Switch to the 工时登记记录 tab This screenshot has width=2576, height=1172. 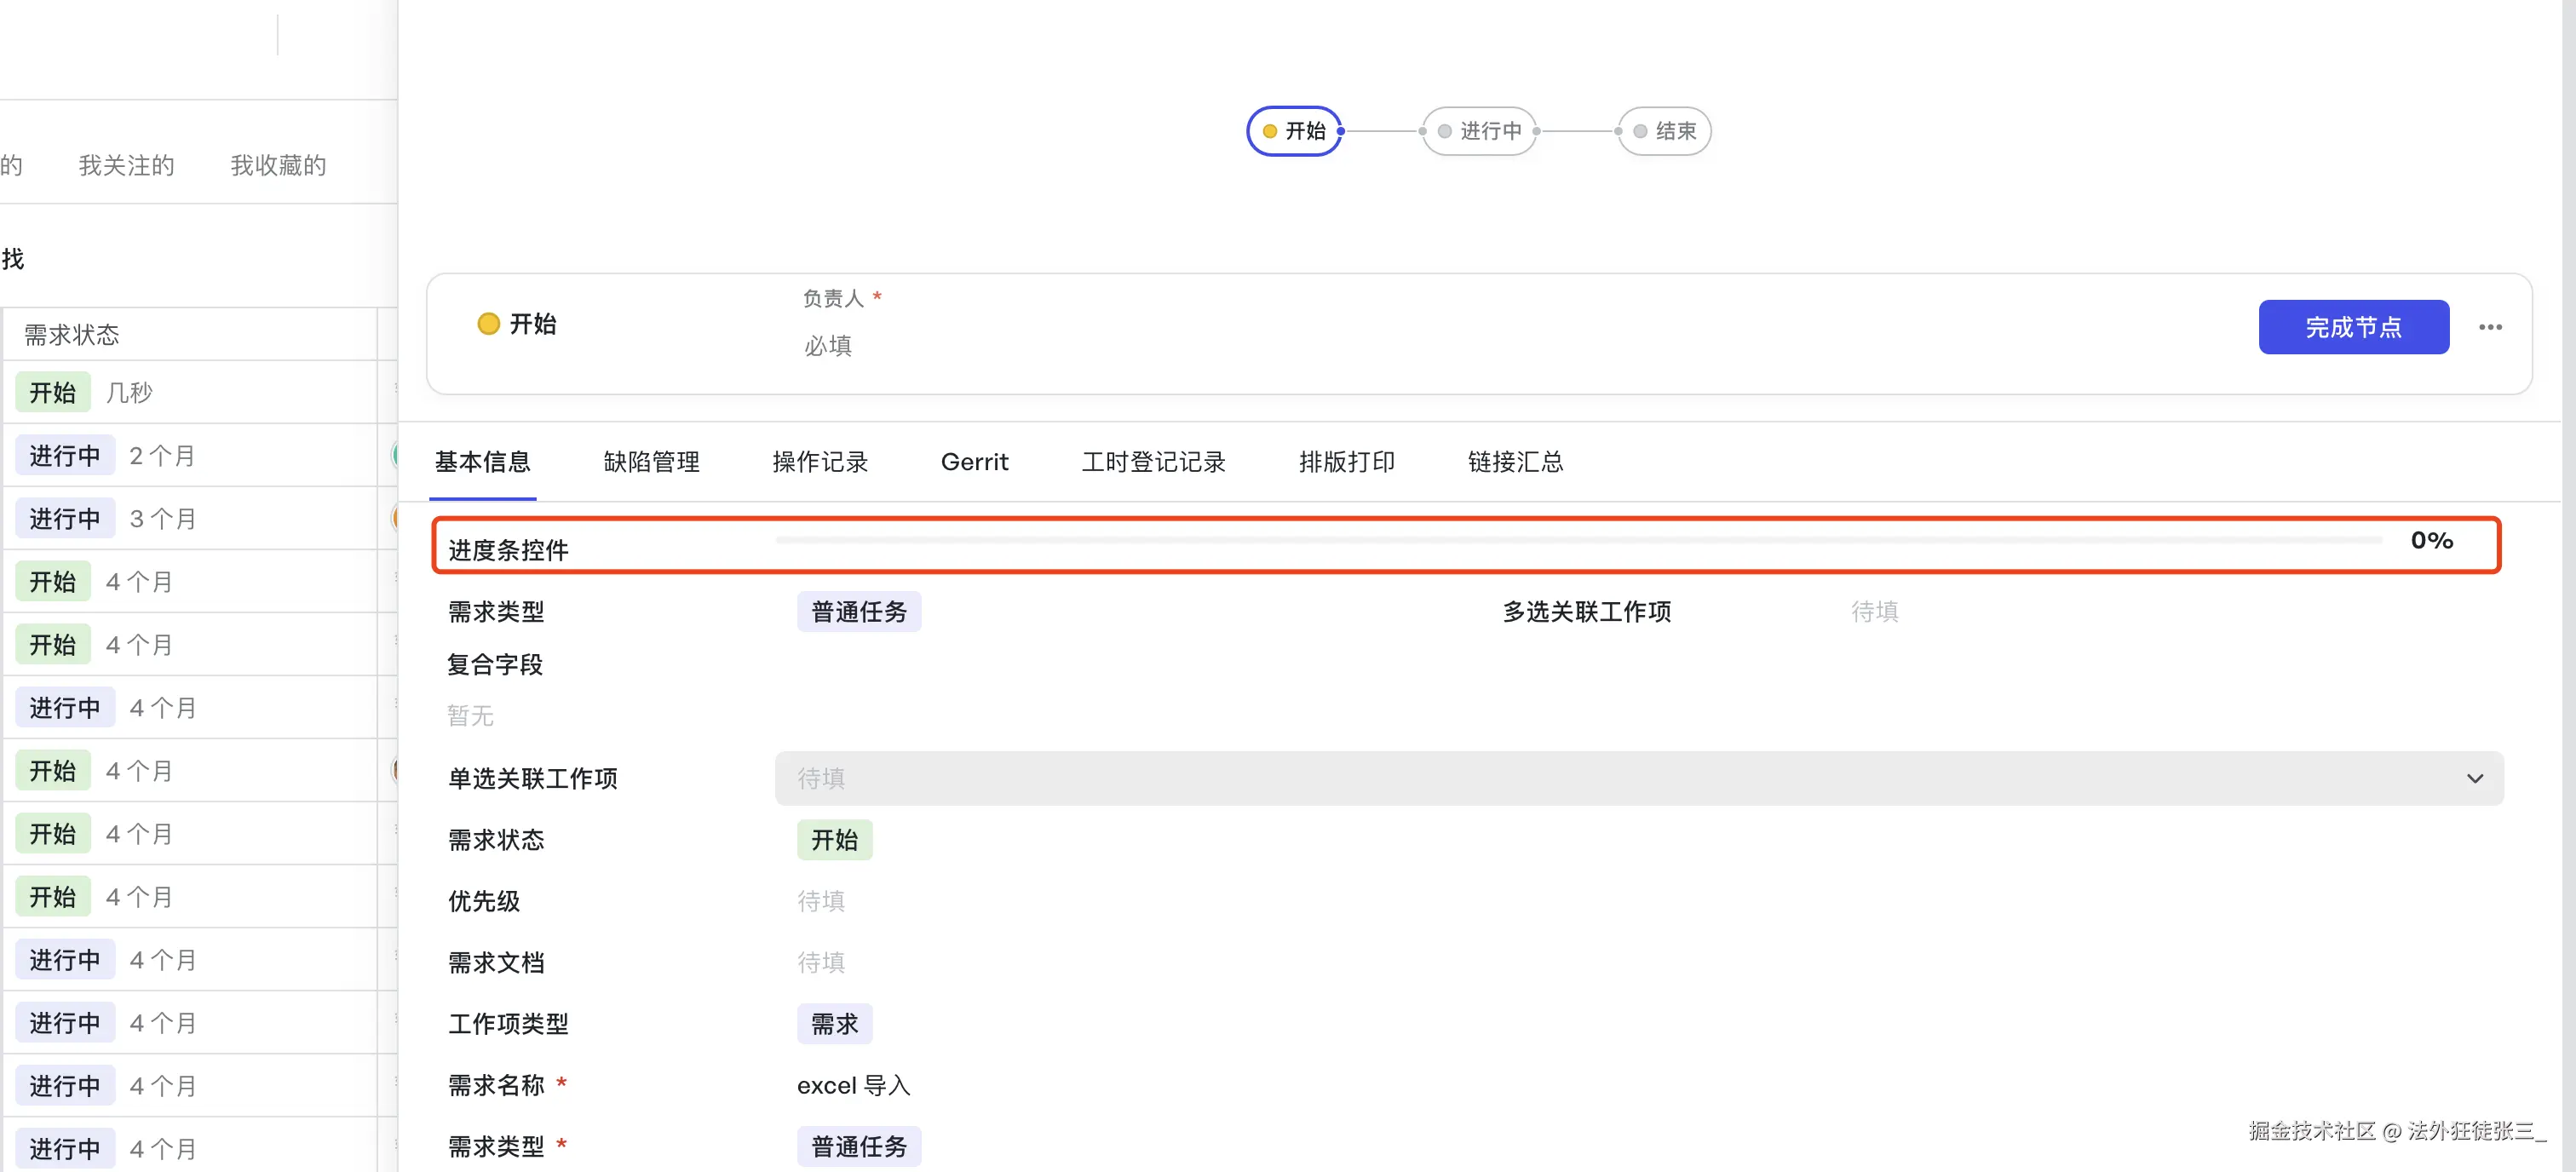tap(1153, 462)
